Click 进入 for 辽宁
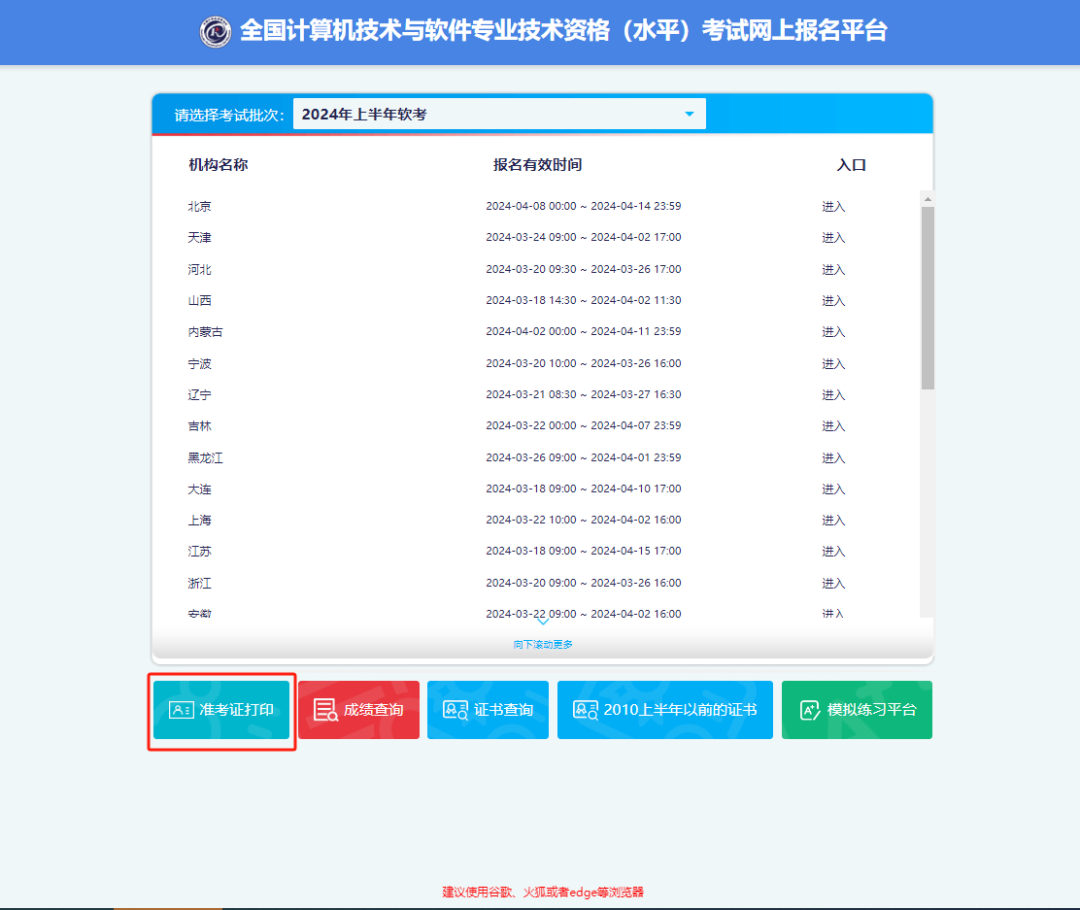The image size is (1080, 910). coord(833,395)
